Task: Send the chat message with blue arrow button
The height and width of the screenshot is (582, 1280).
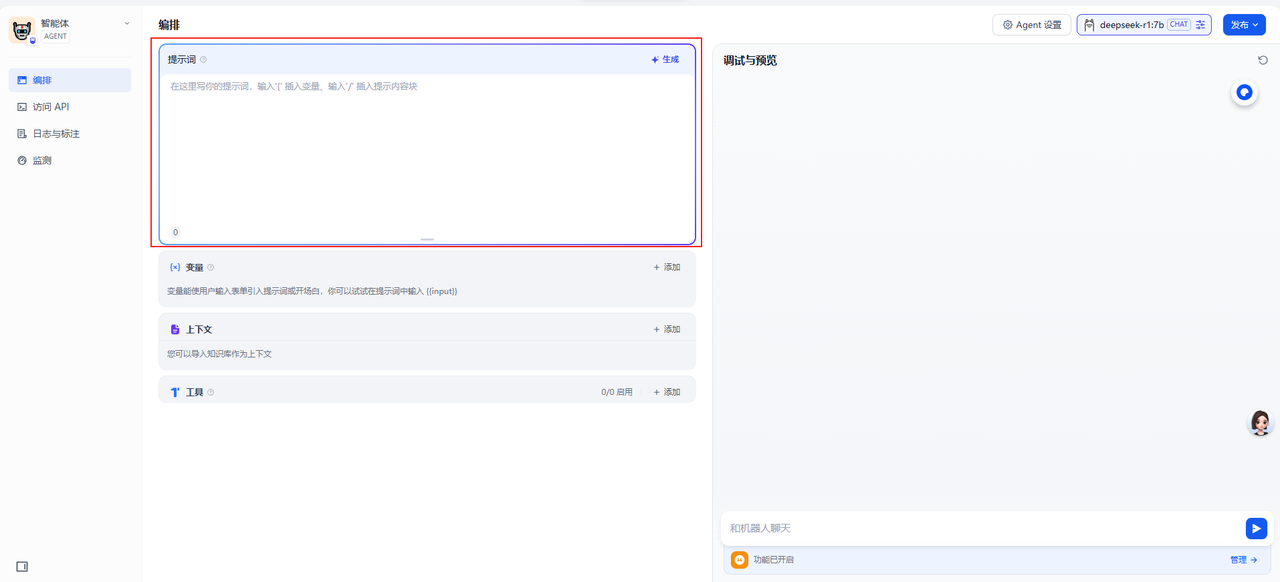Action: click(1256, 528)
